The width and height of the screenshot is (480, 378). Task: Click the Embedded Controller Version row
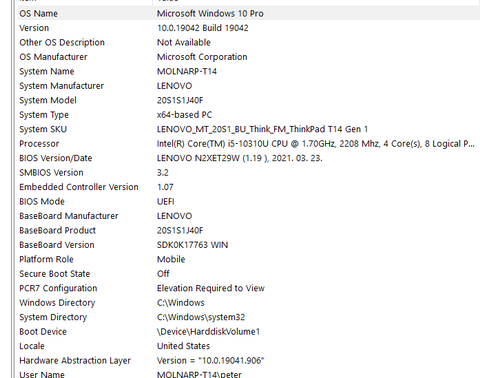pos(249,187)
